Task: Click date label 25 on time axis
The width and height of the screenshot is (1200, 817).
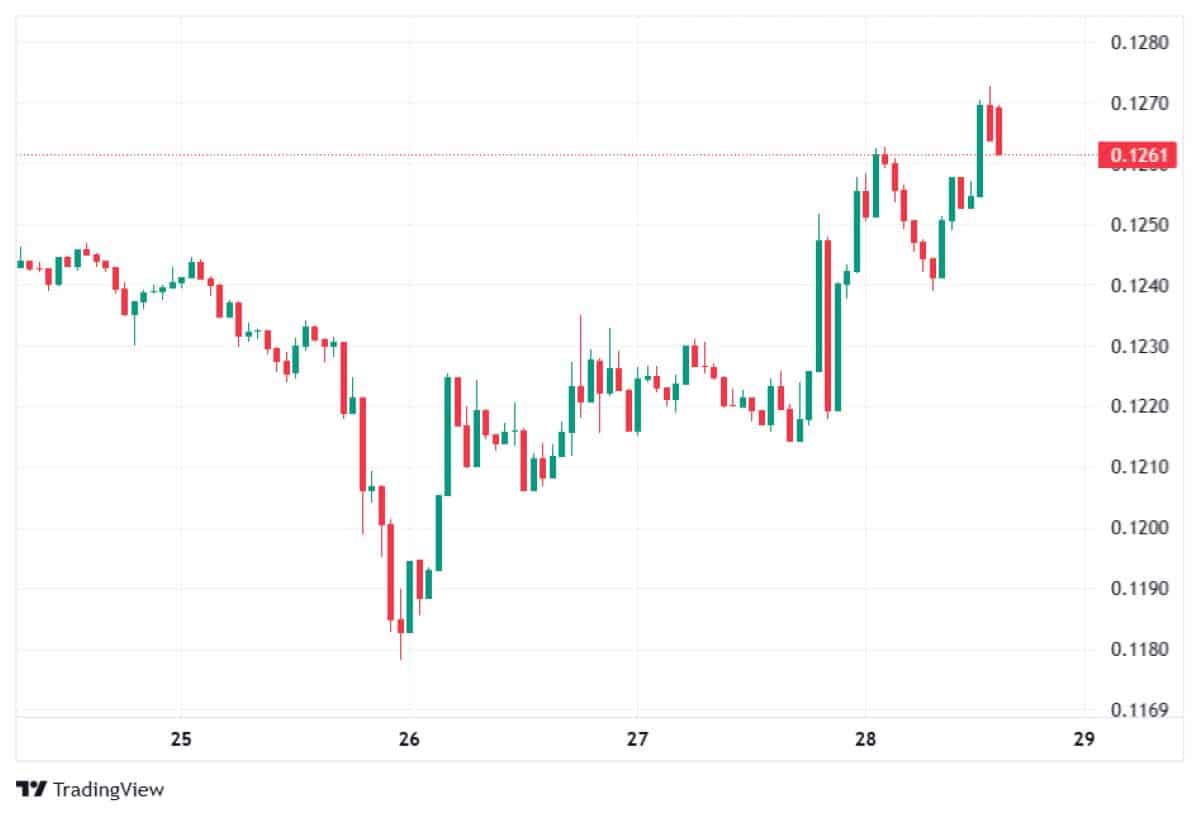Action: click(x=181, y=740)
